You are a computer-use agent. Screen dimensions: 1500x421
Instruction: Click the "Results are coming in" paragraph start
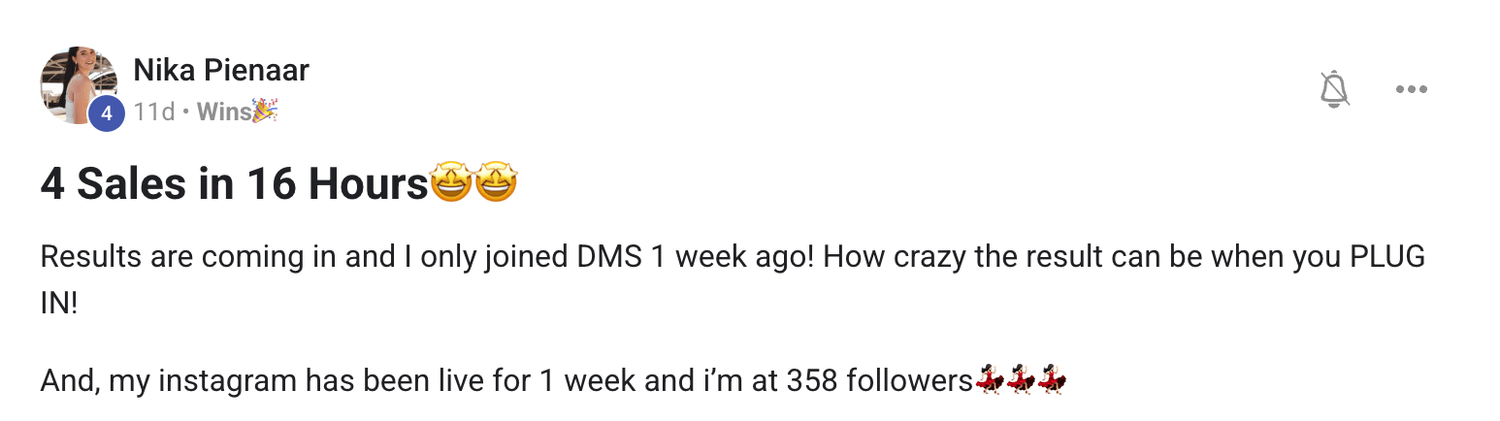[120, 257]
